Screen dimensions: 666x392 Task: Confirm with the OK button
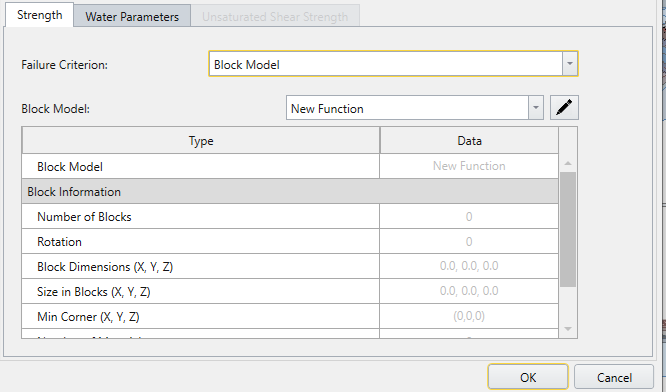[x=528, y=377]
